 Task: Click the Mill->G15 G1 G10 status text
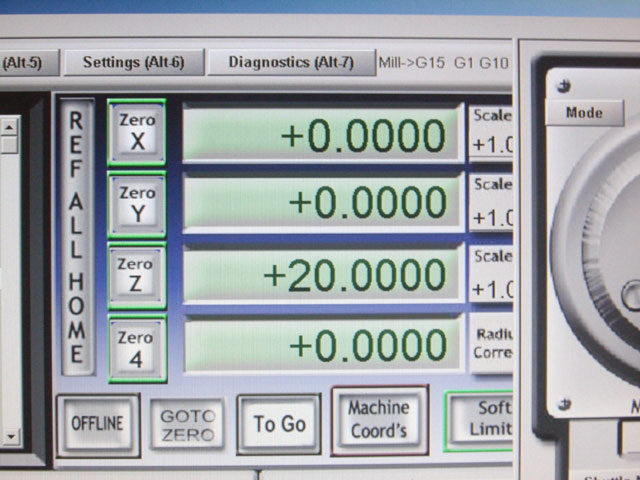pyautogui.click(x=443, y=63)
